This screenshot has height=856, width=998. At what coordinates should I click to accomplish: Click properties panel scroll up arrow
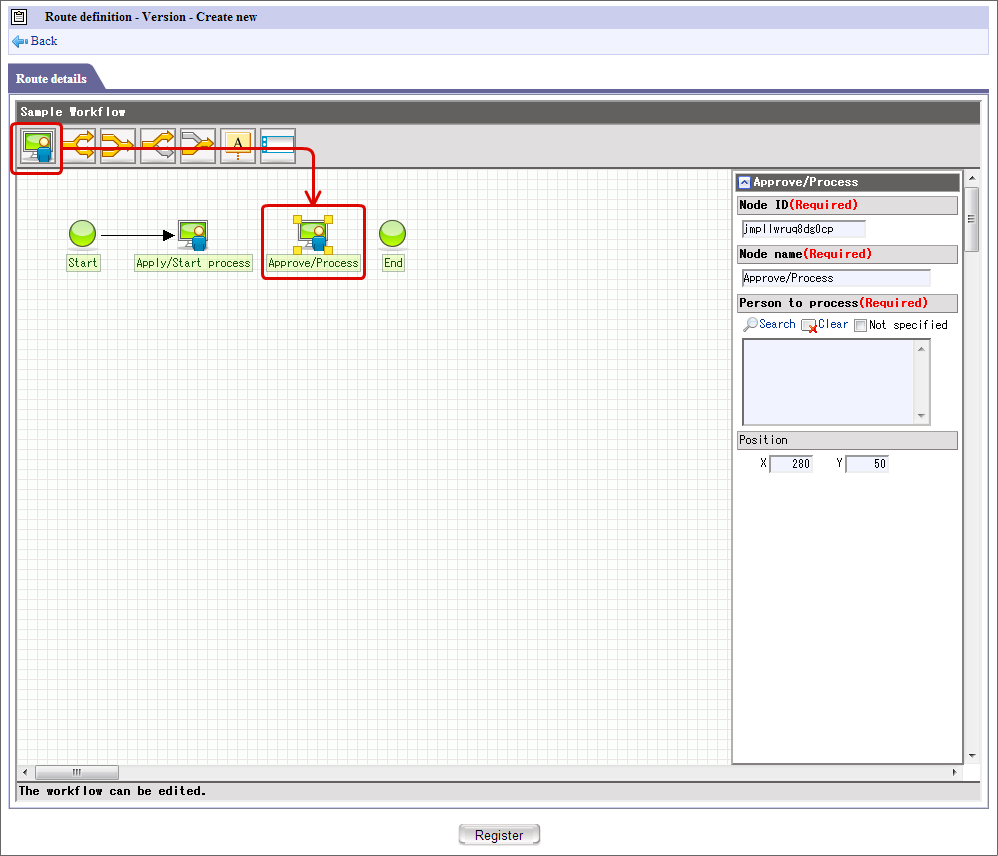coord(972,178)
